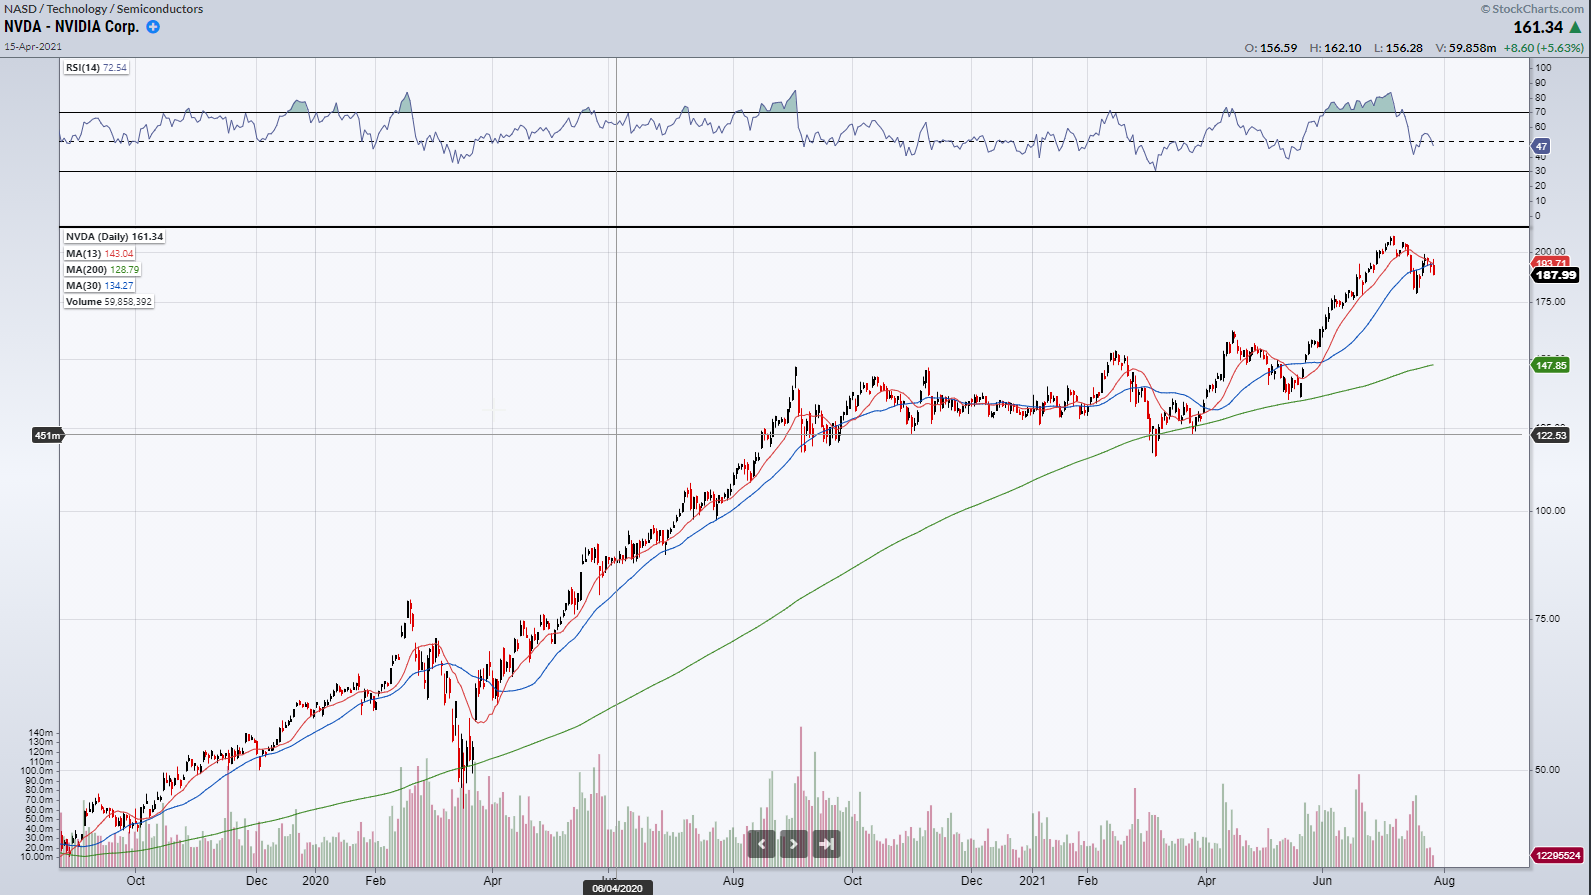1591x895 pixels.
Task: Select the MA(200) 128.79 legend label
Action: [102, 270]
